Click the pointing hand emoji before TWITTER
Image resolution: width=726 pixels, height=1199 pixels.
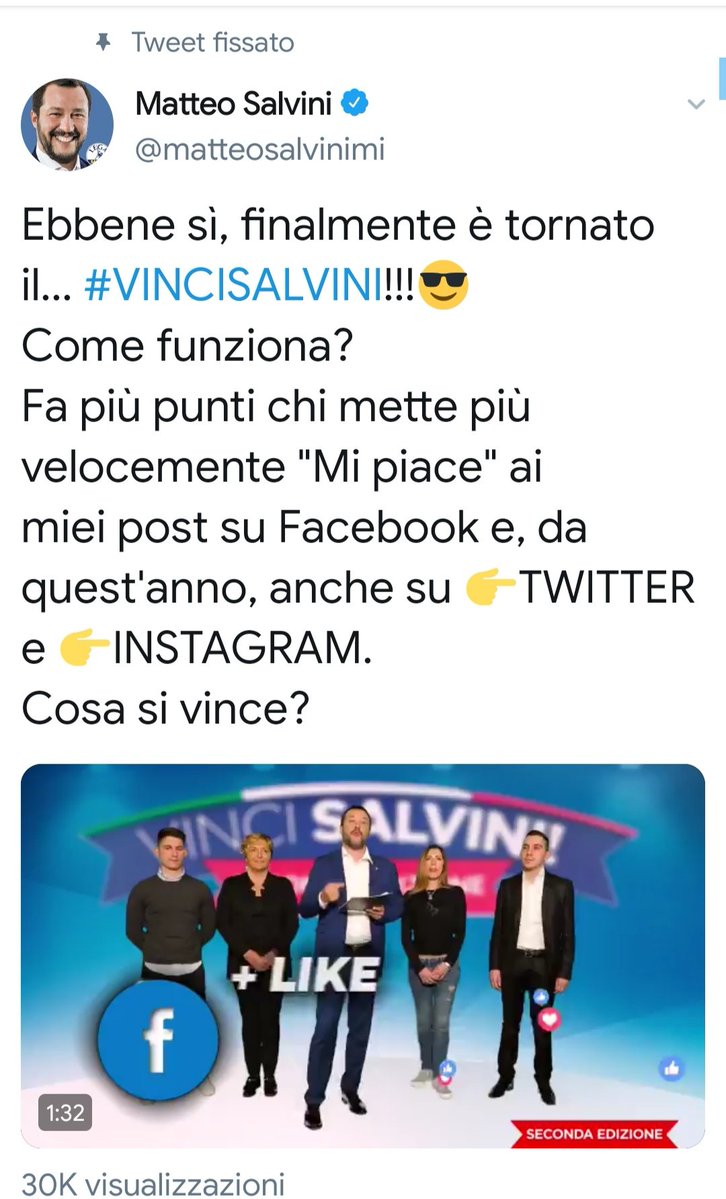pyautogui.click(x=491, y=588)
